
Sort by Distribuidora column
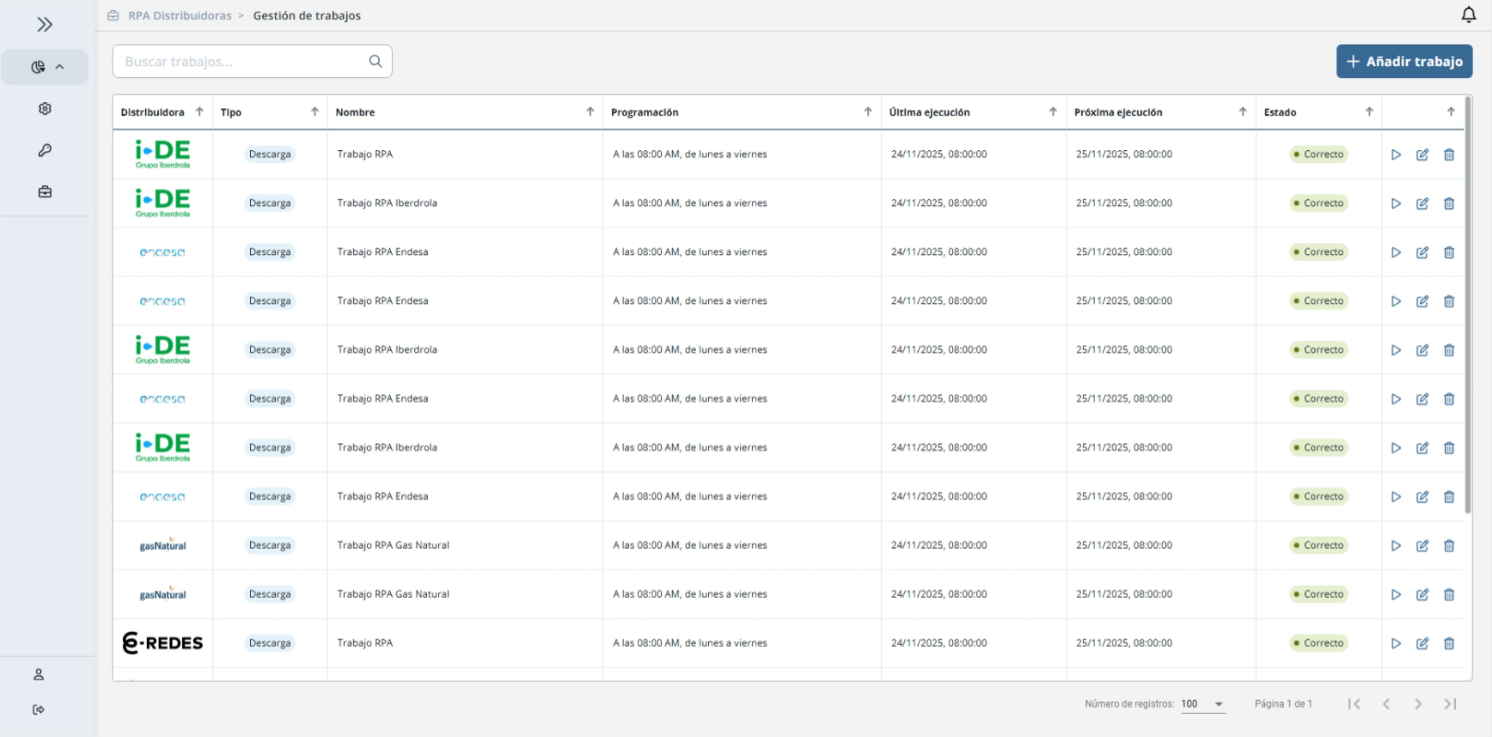(199, 112)
